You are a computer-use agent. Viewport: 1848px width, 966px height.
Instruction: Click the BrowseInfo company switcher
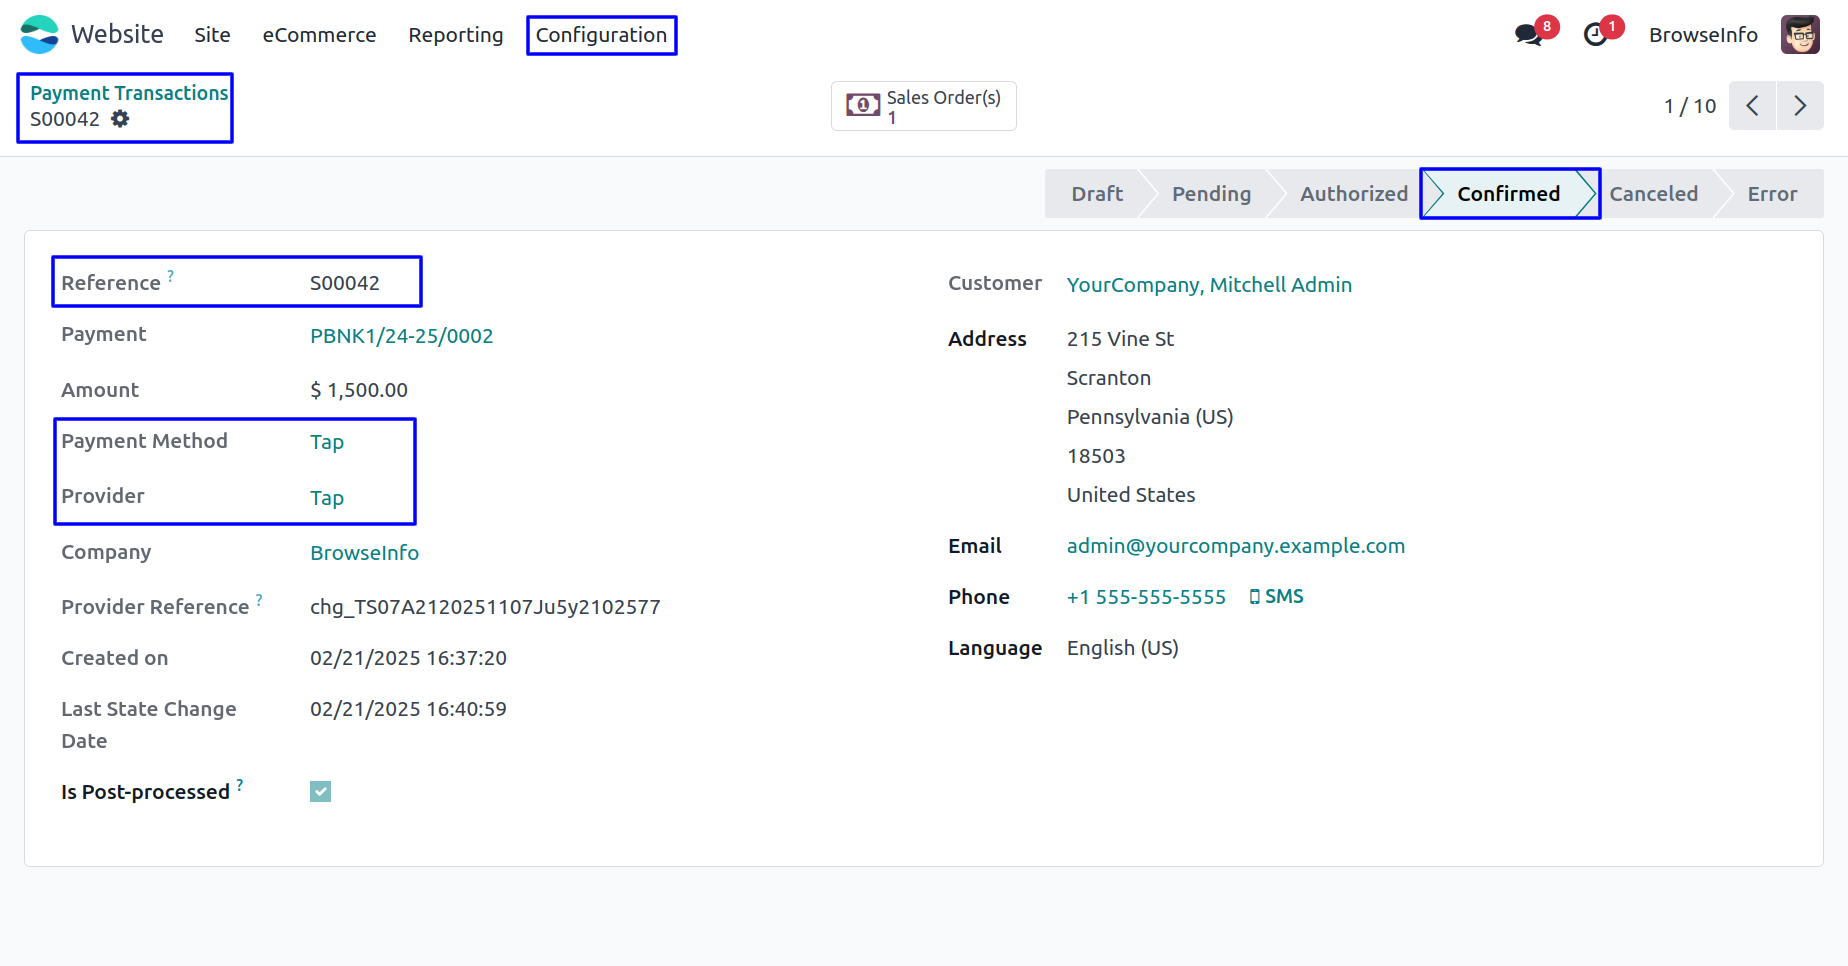1702,35
